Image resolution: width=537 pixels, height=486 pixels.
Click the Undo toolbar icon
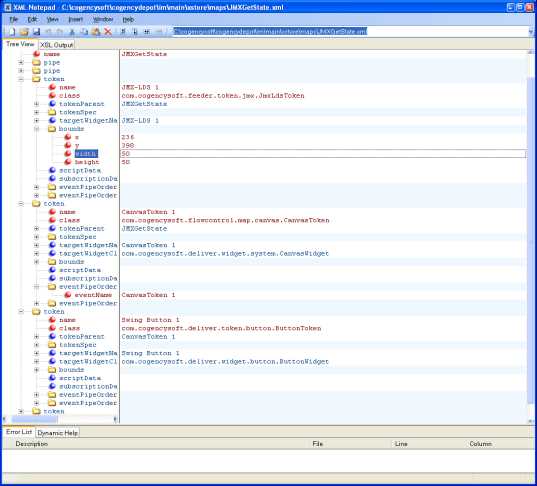coord(48,32)
